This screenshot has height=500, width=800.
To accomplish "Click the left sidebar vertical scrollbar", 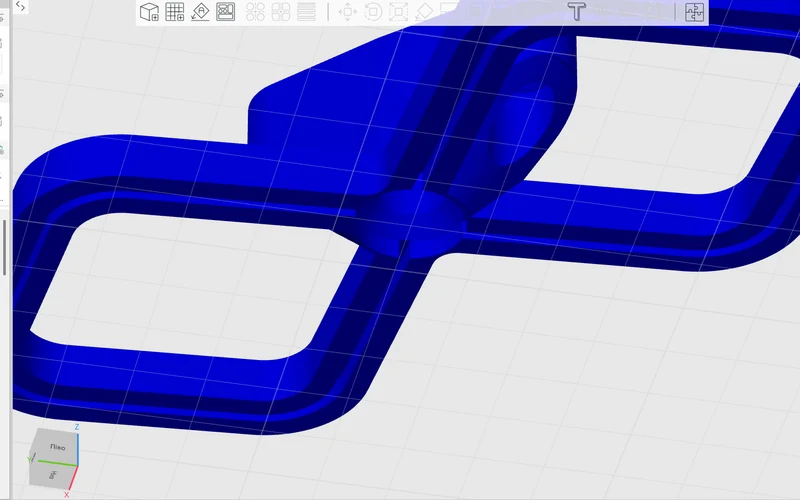I will (x=5, y=247).
